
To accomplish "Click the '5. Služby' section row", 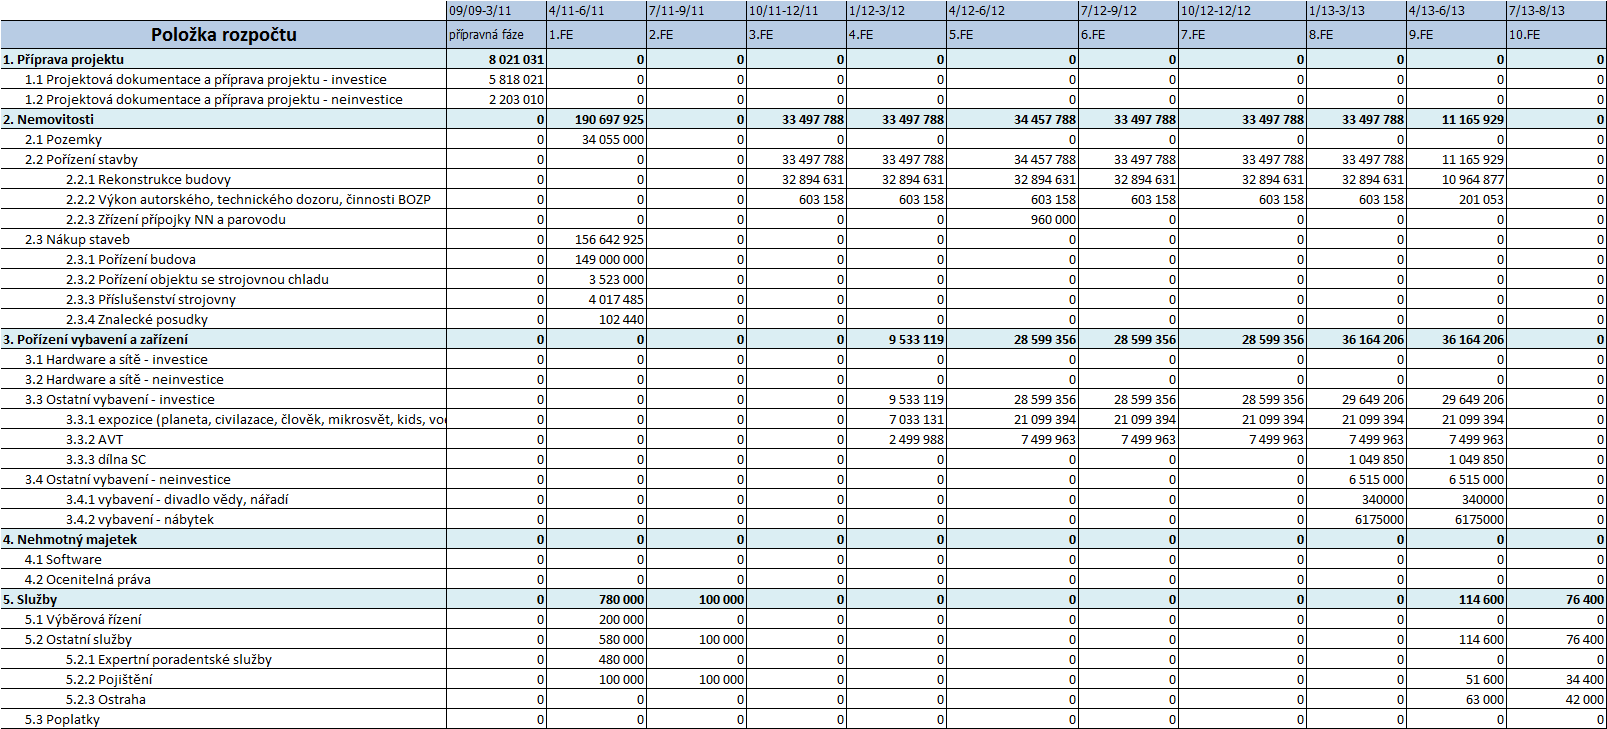I will [803, 599].
